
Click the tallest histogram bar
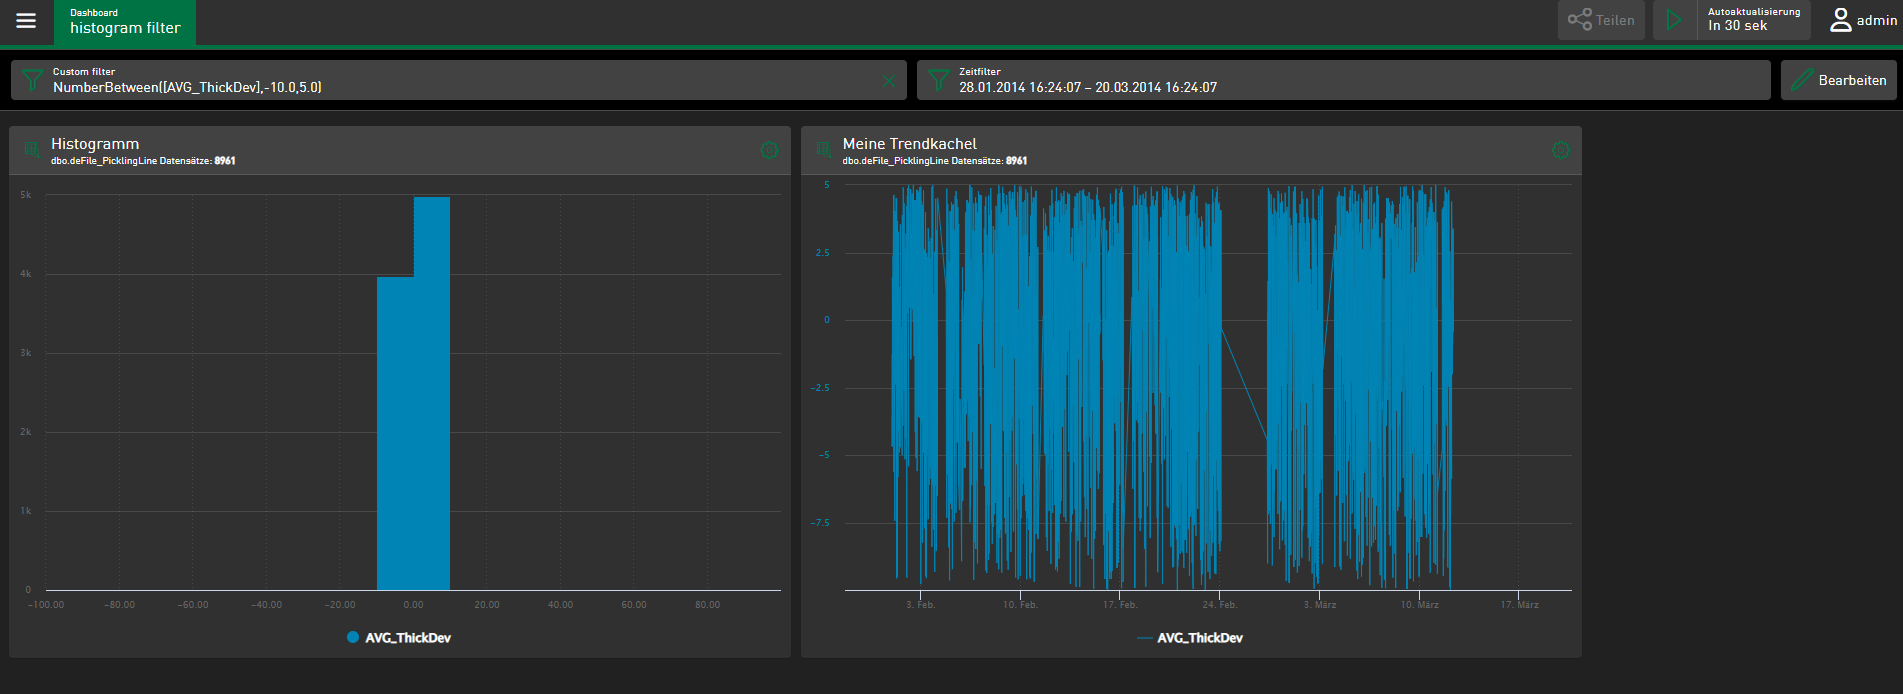coord(432,400)
